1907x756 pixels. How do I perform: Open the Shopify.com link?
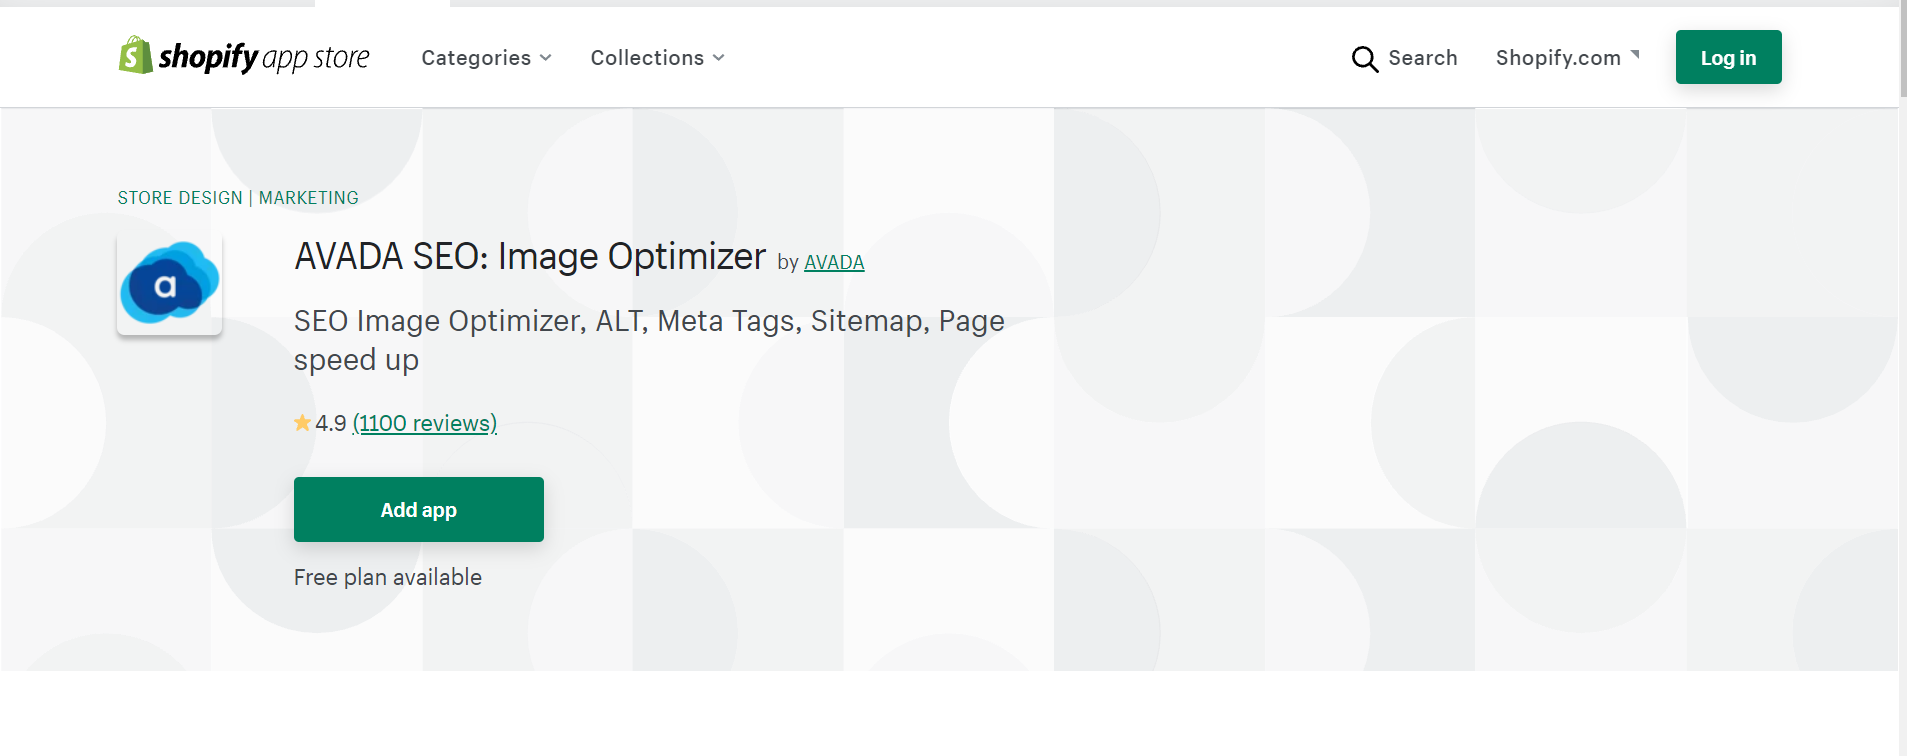click(1567, 58)
